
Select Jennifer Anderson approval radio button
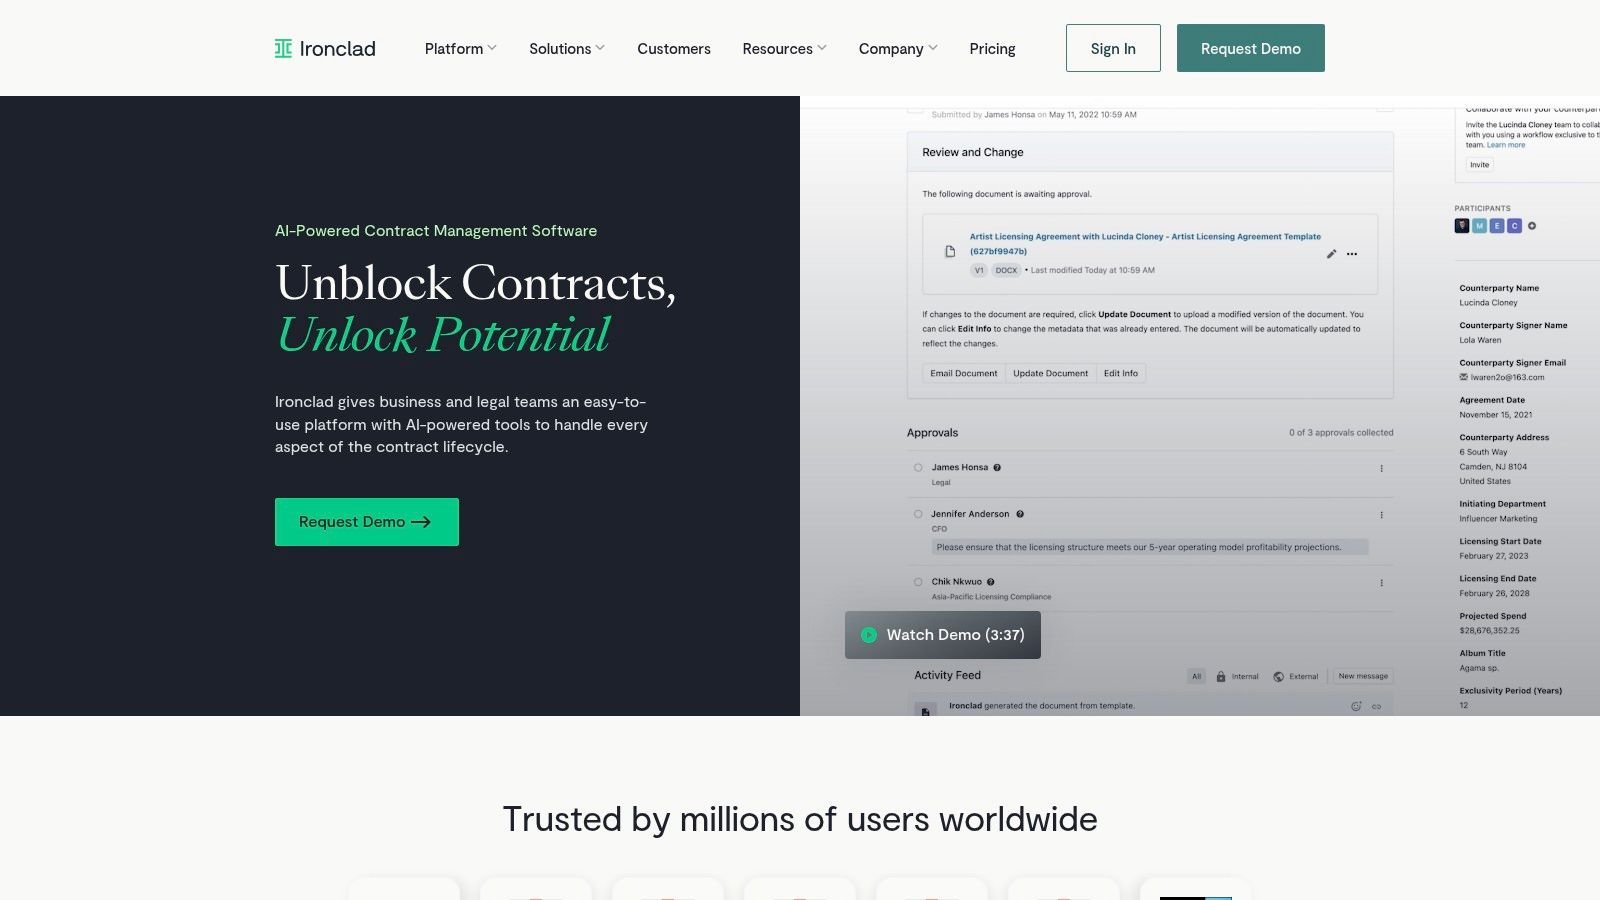918,514
